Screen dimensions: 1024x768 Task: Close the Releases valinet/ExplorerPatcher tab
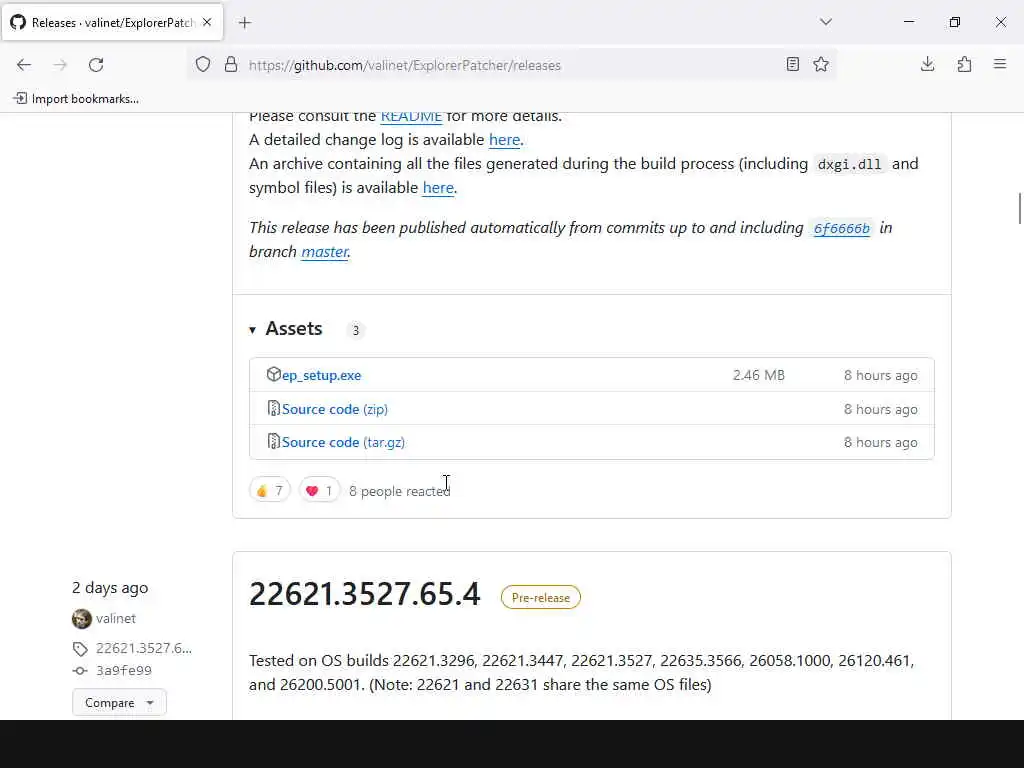click(x=207, y=22)
